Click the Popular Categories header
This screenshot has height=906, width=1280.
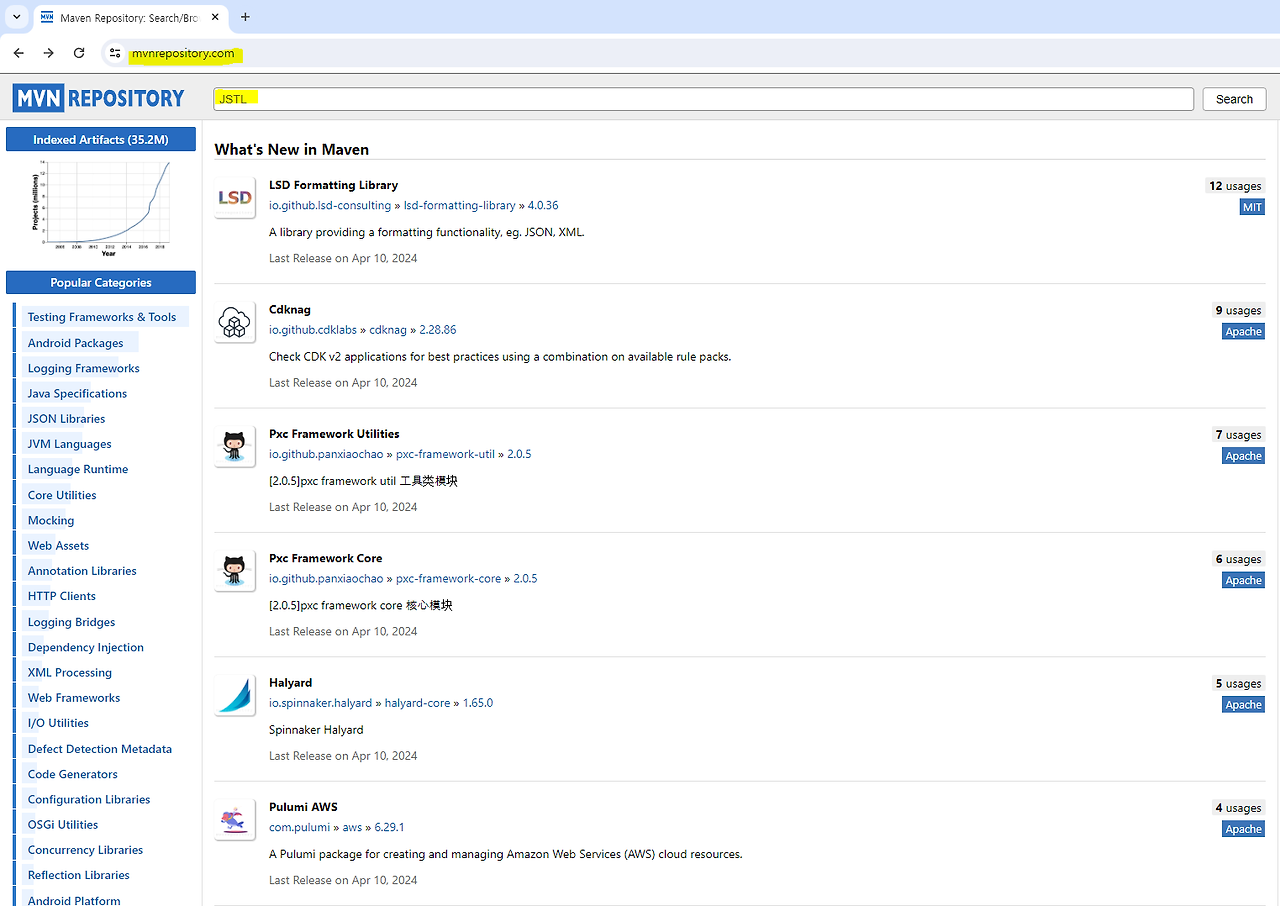(x=101, y=282)
